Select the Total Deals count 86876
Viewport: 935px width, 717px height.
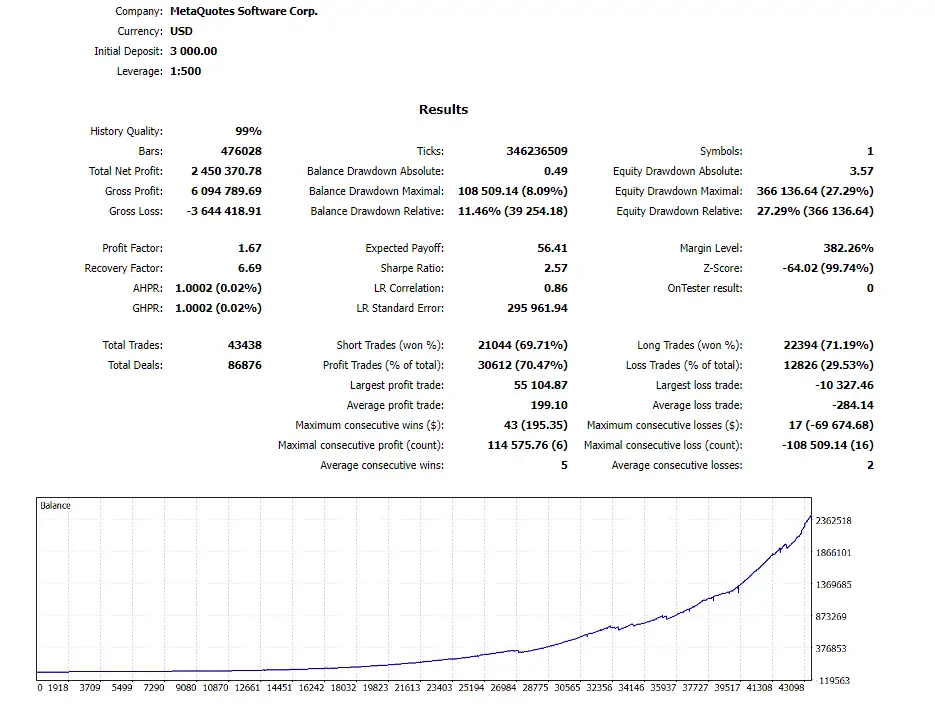pyautogui.click(x=244, y=365)
